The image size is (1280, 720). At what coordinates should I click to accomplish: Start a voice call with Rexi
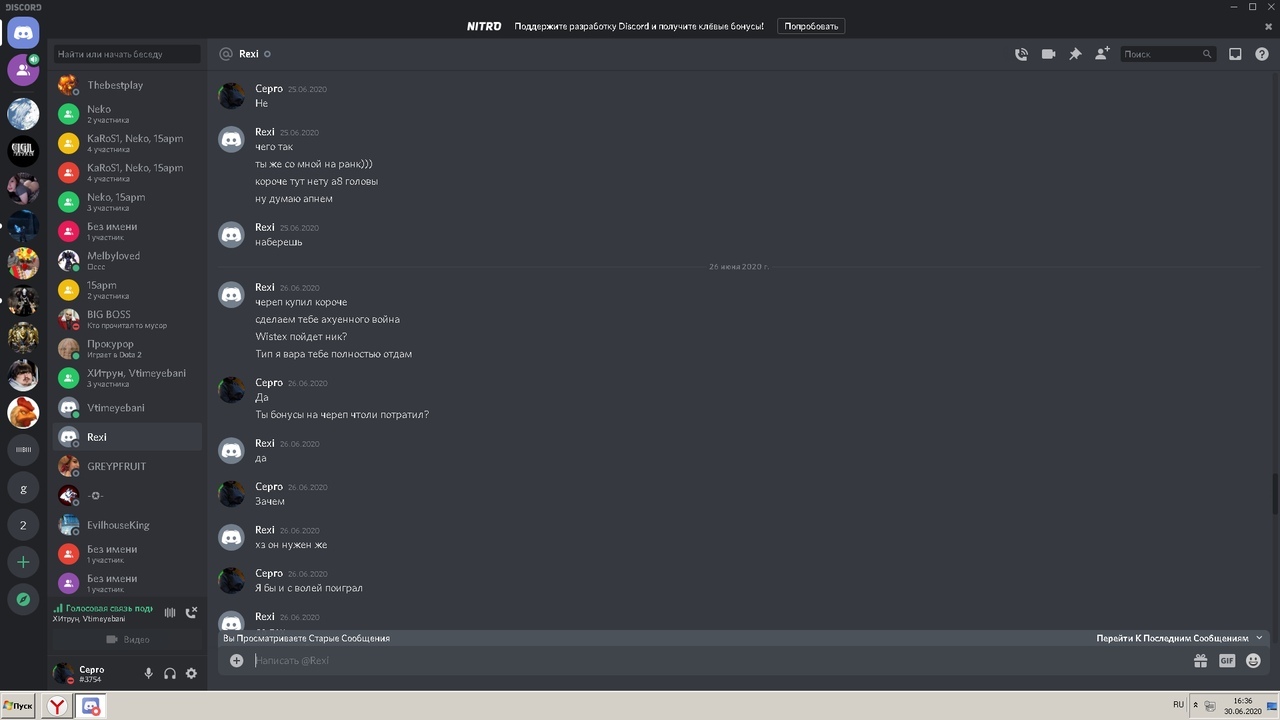coord(1021,54)
